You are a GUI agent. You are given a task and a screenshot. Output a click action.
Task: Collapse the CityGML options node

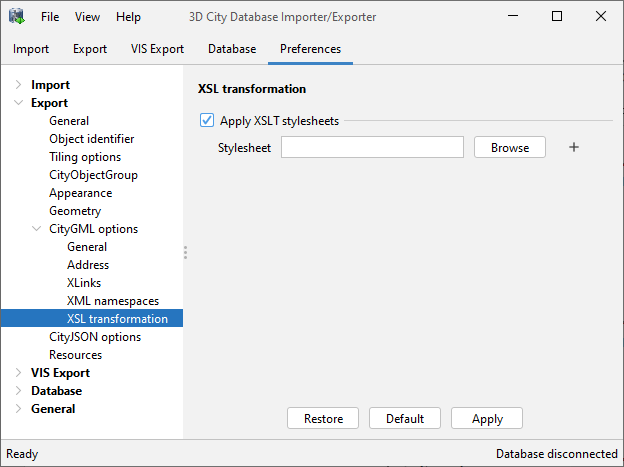36,229
